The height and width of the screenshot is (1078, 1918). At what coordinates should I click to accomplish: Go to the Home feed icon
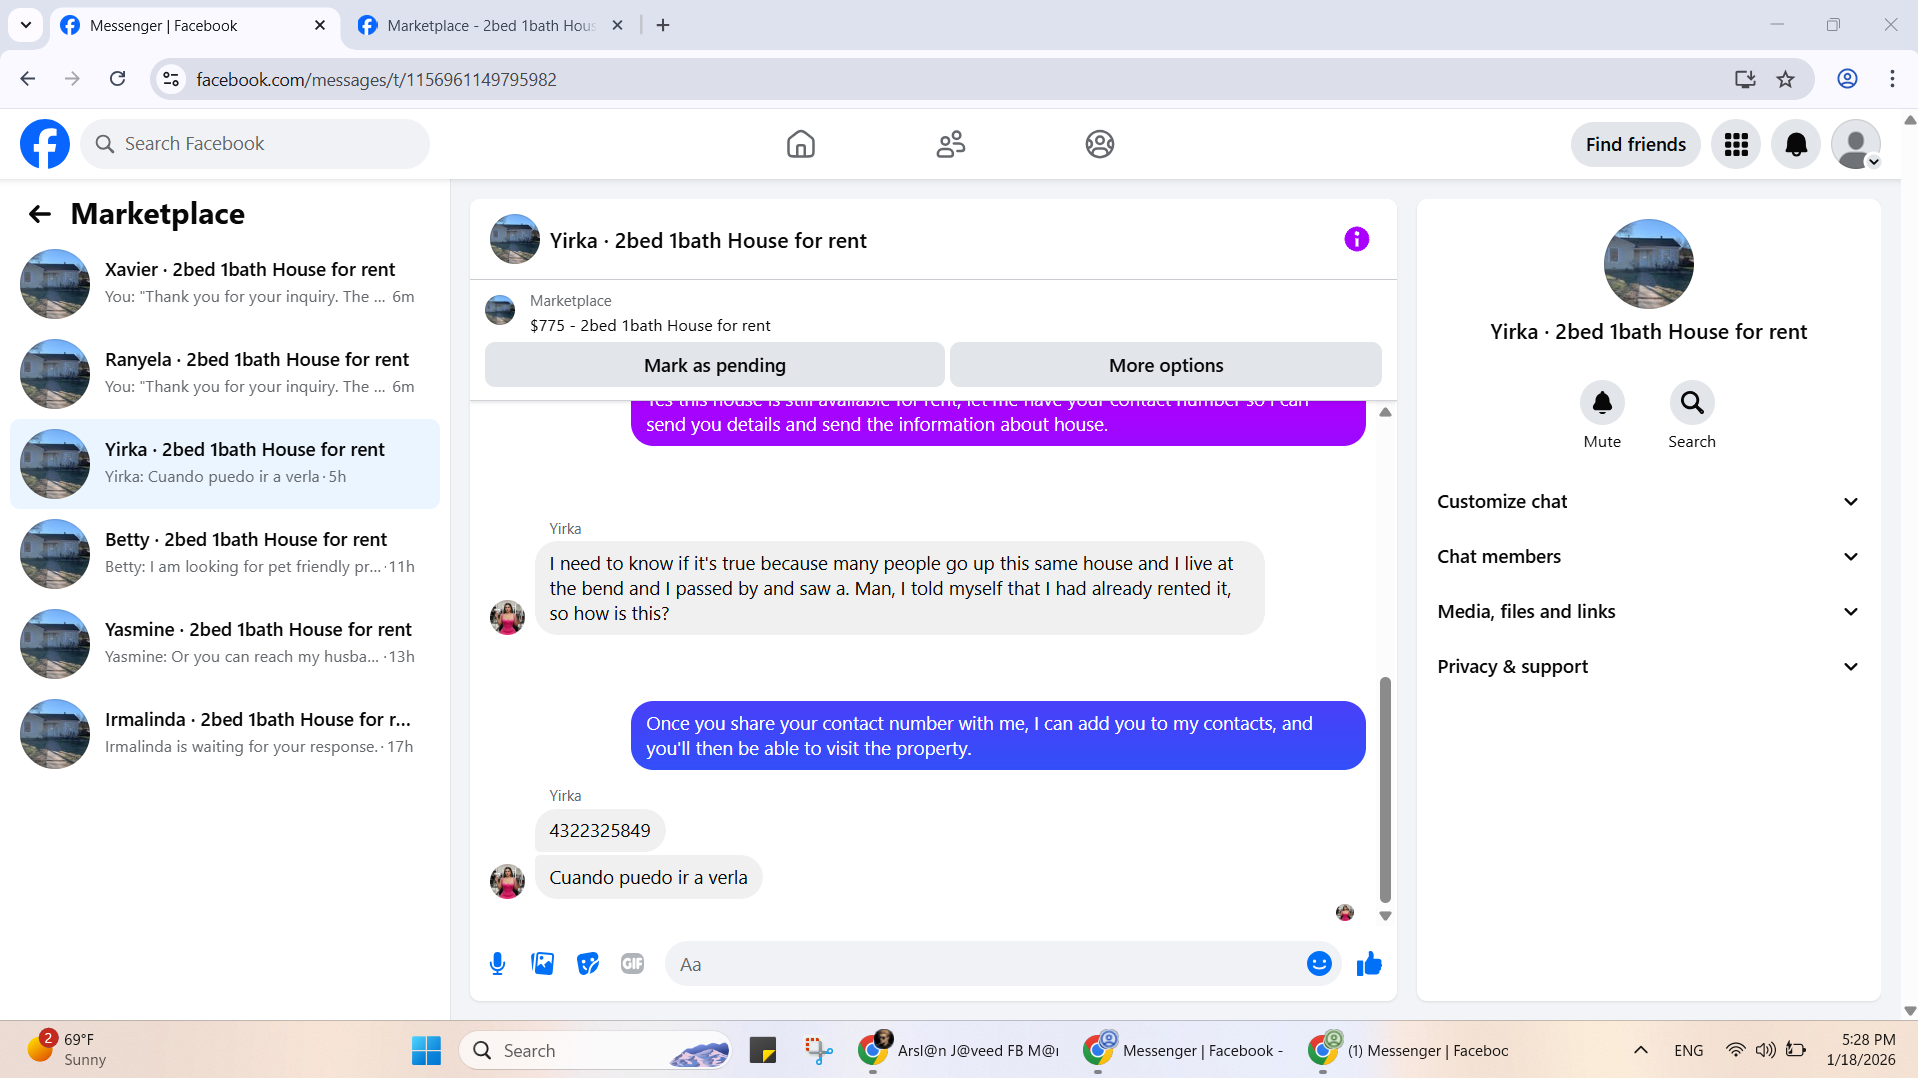[x=800, y=144]
